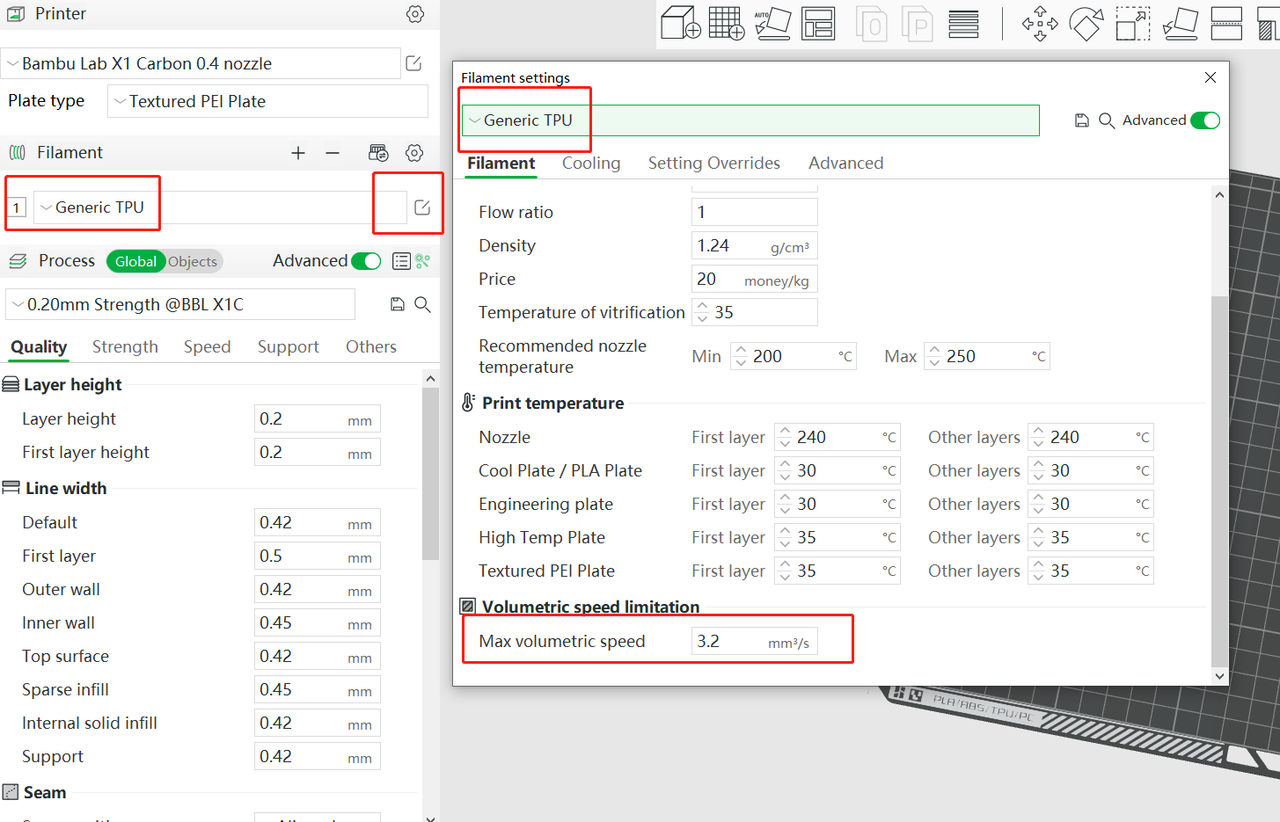This screenshot has width=1280, height=822.
Task: Open Generic TPU preset dropdown in Filament settings
Action: (751, 120)
